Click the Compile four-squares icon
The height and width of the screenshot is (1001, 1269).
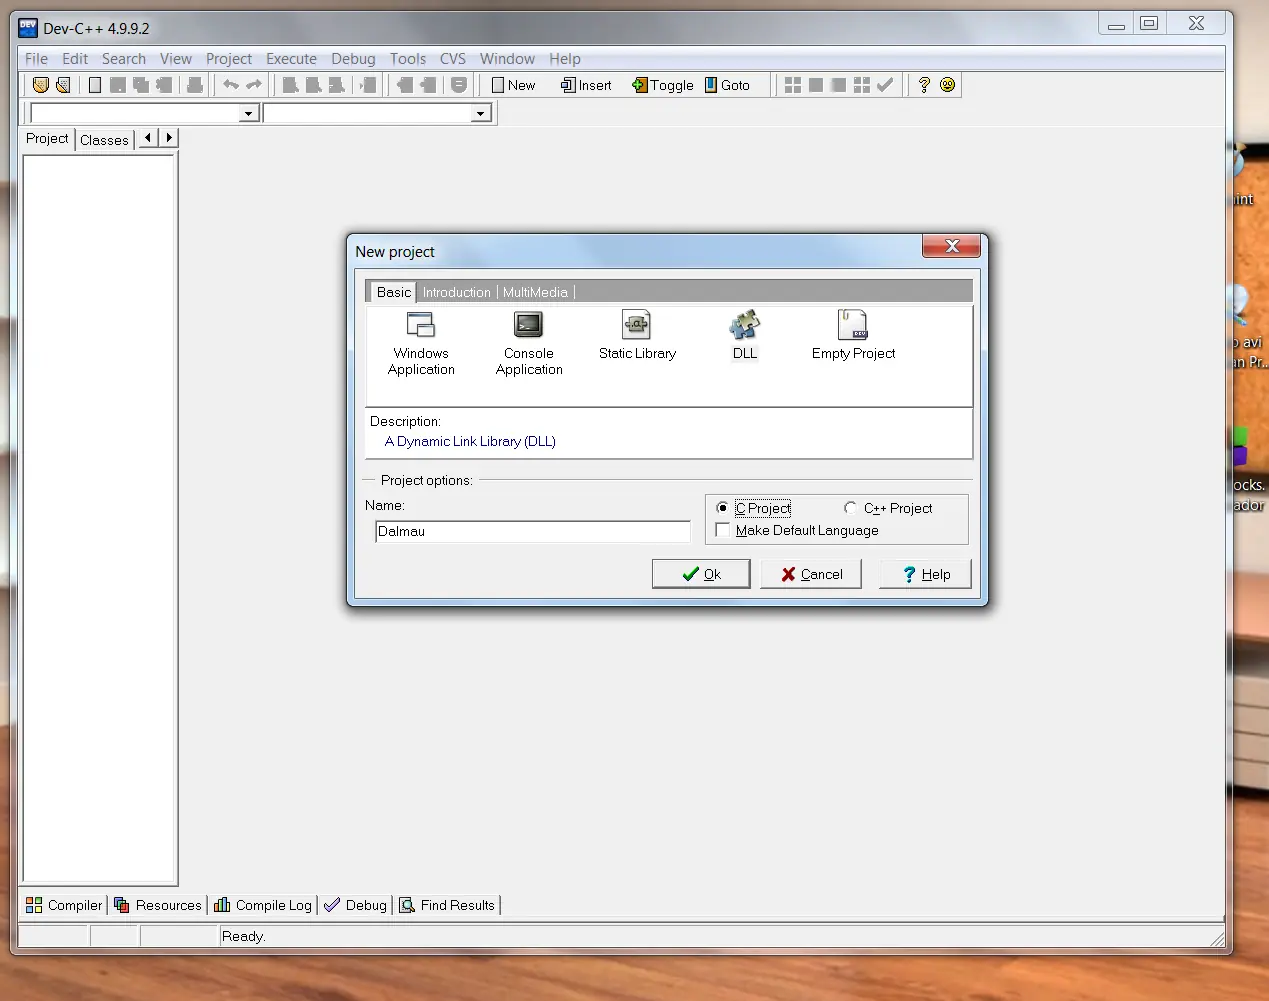793,85
